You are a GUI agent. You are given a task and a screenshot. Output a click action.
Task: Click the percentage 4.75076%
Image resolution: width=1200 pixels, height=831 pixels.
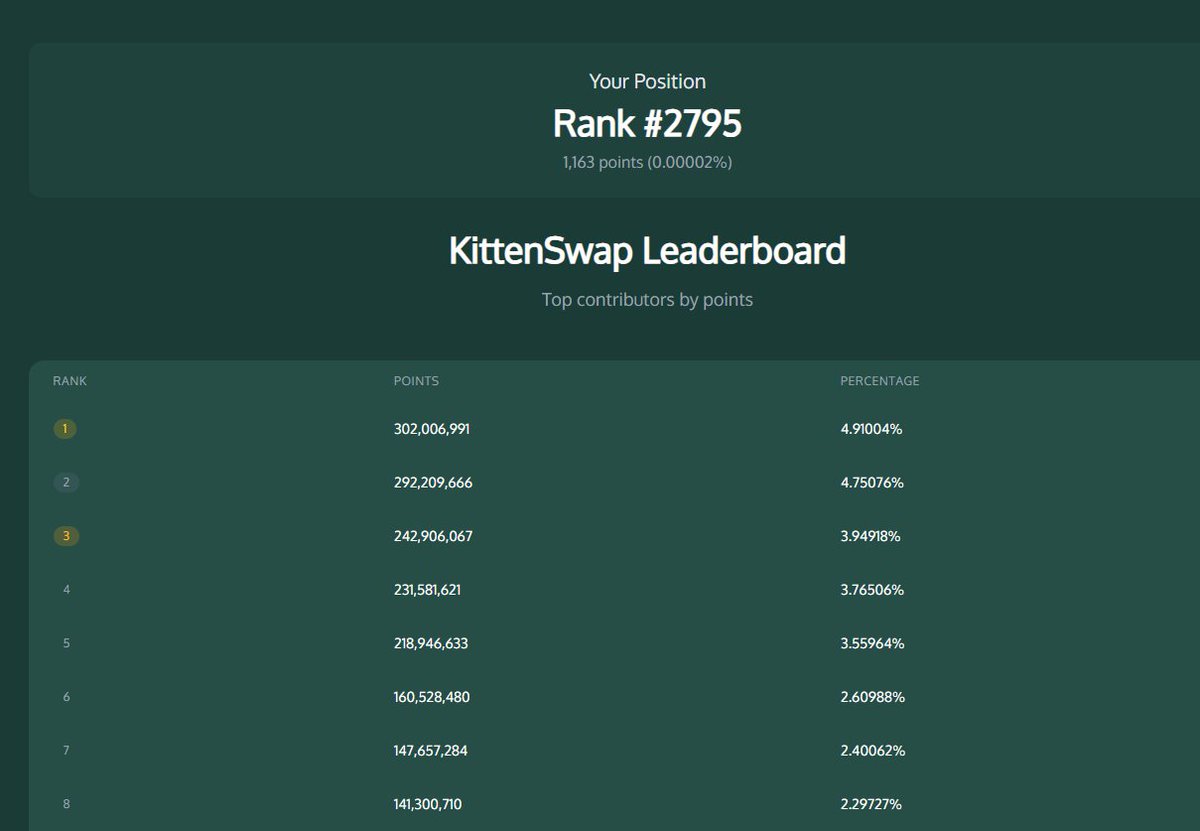point(872,483)
